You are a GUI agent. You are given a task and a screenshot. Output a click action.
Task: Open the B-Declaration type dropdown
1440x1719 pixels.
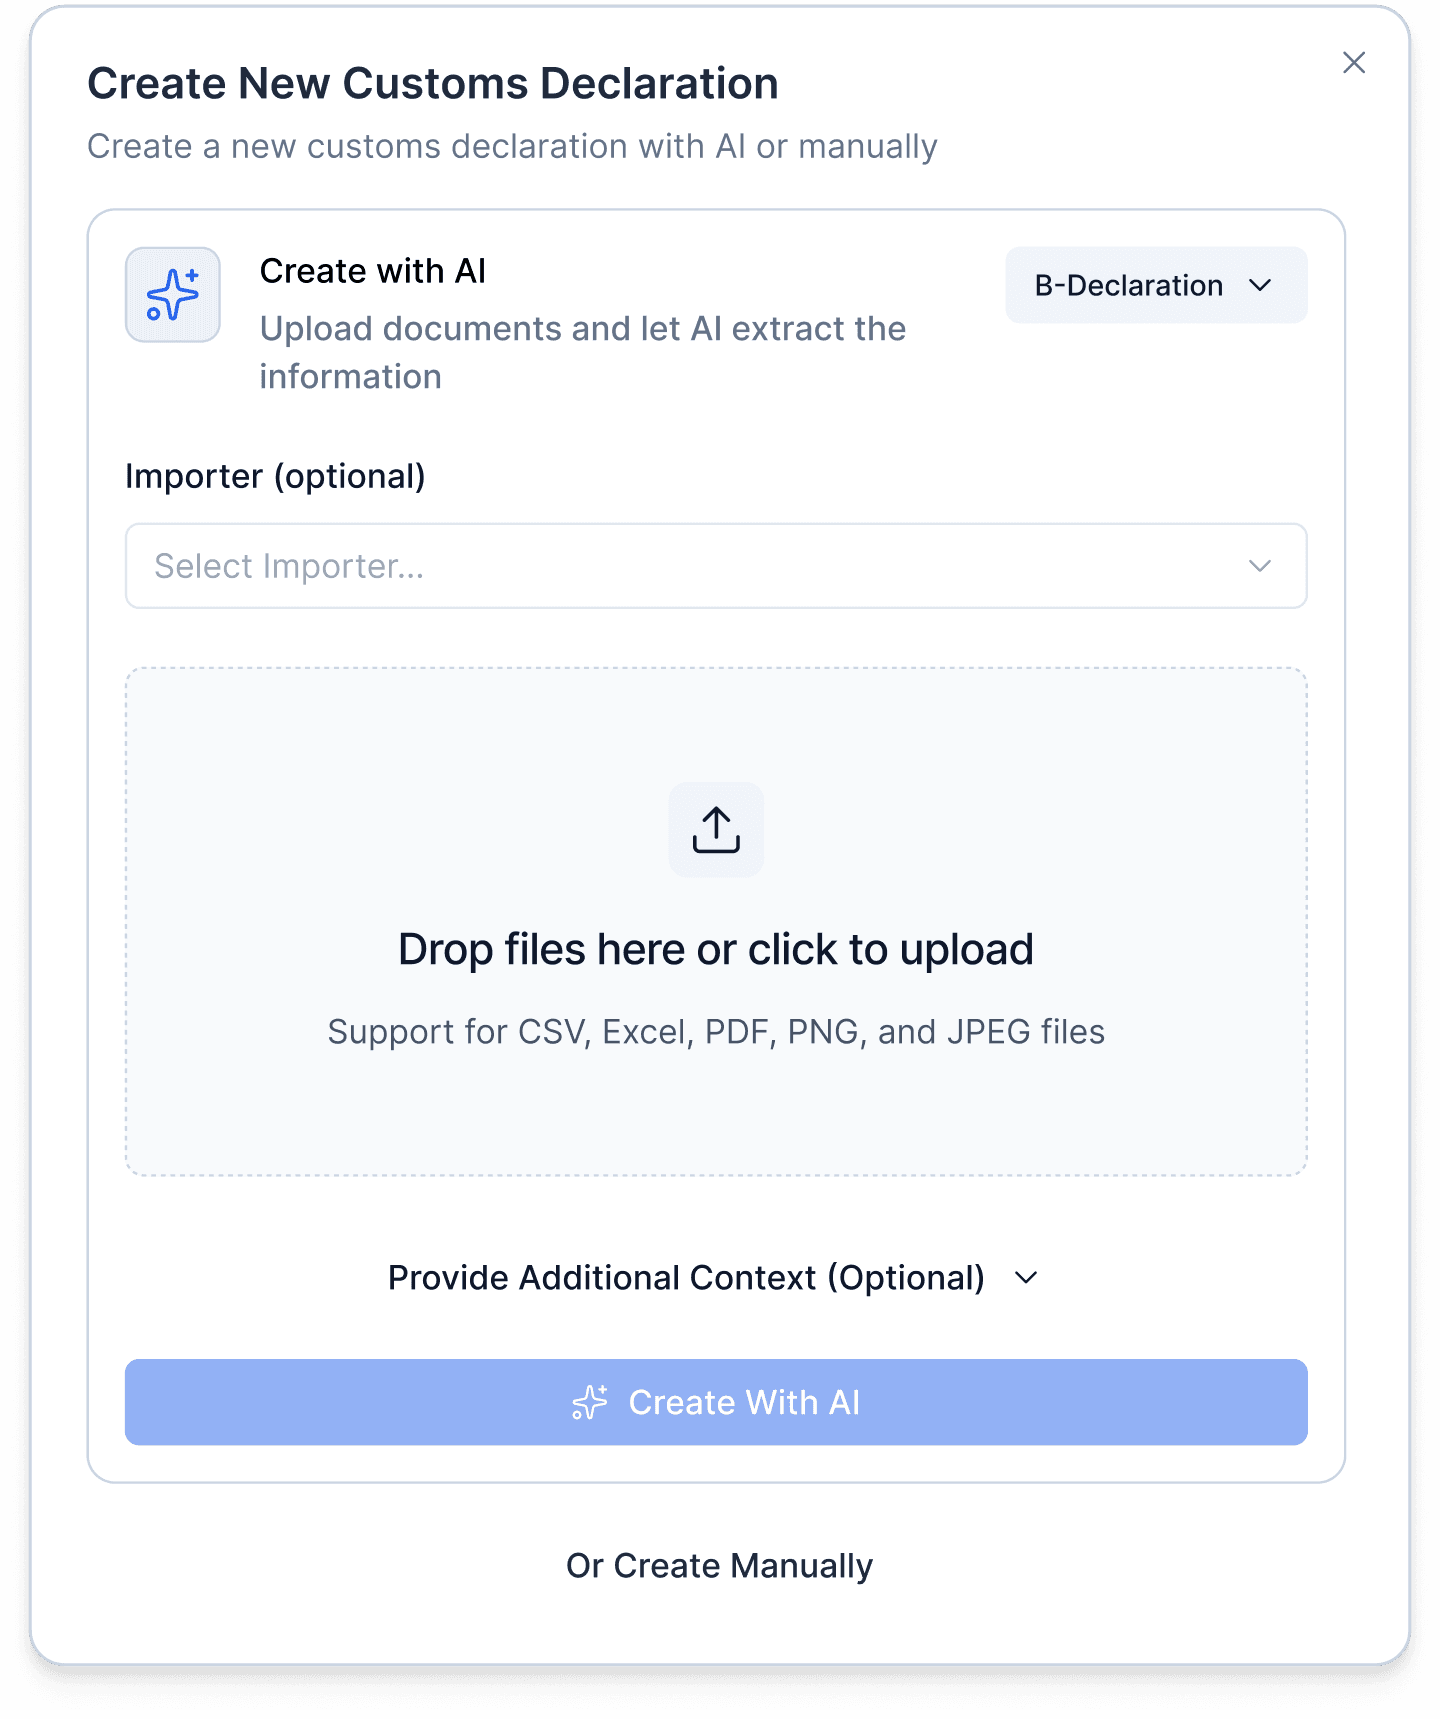(1155, 285)
